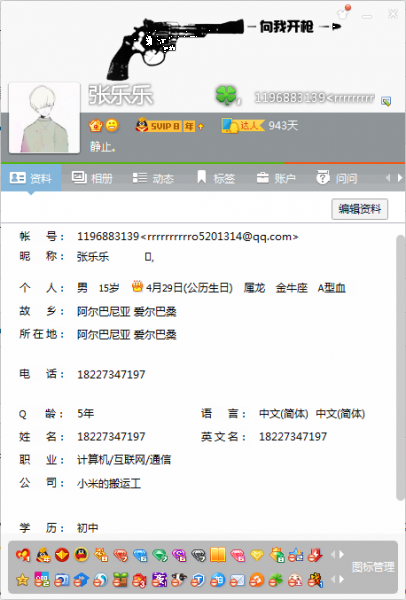This screenshot has width=406, height=600.
Task: Click the penguin annual-member icon in icon tray
Action: click(x=43, y=555)
